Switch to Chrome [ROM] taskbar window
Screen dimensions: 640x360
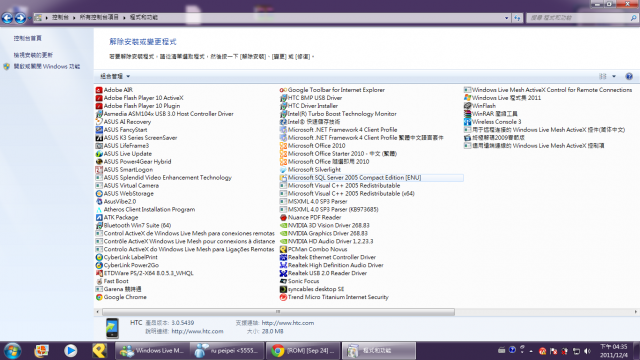302,351
